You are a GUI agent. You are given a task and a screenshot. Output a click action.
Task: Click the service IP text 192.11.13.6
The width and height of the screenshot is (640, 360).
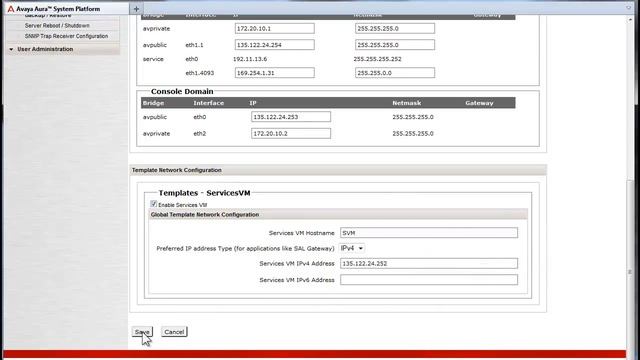(250, 59)
